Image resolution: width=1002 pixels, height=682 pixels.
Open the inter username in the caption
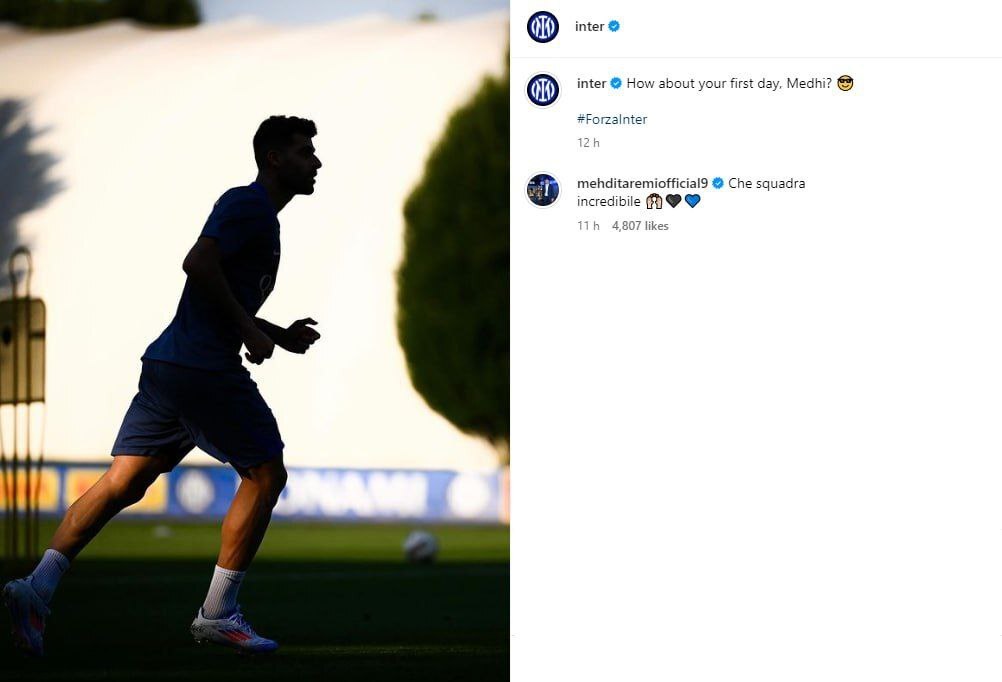(591, 83)
